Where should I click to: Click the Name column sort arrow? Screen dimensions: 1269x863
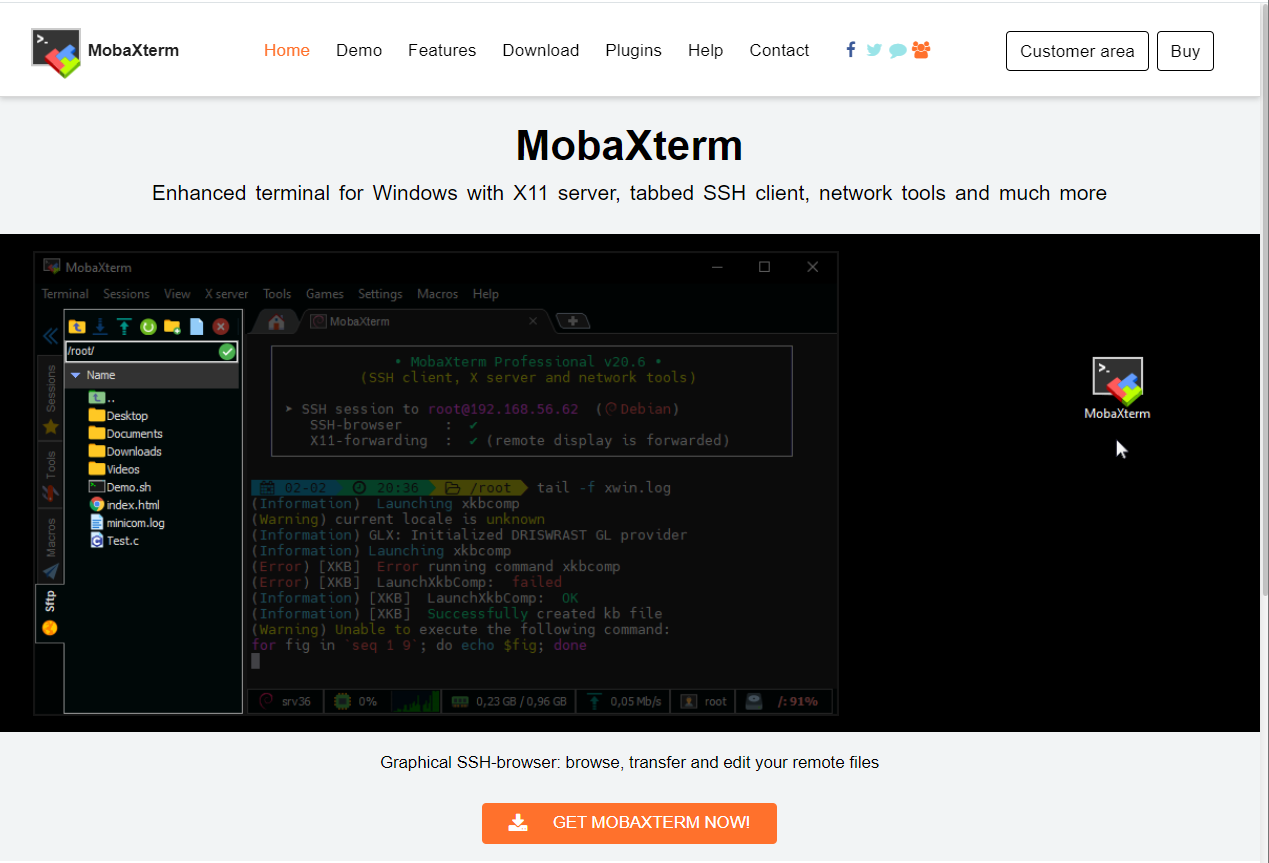coord(75,375)
